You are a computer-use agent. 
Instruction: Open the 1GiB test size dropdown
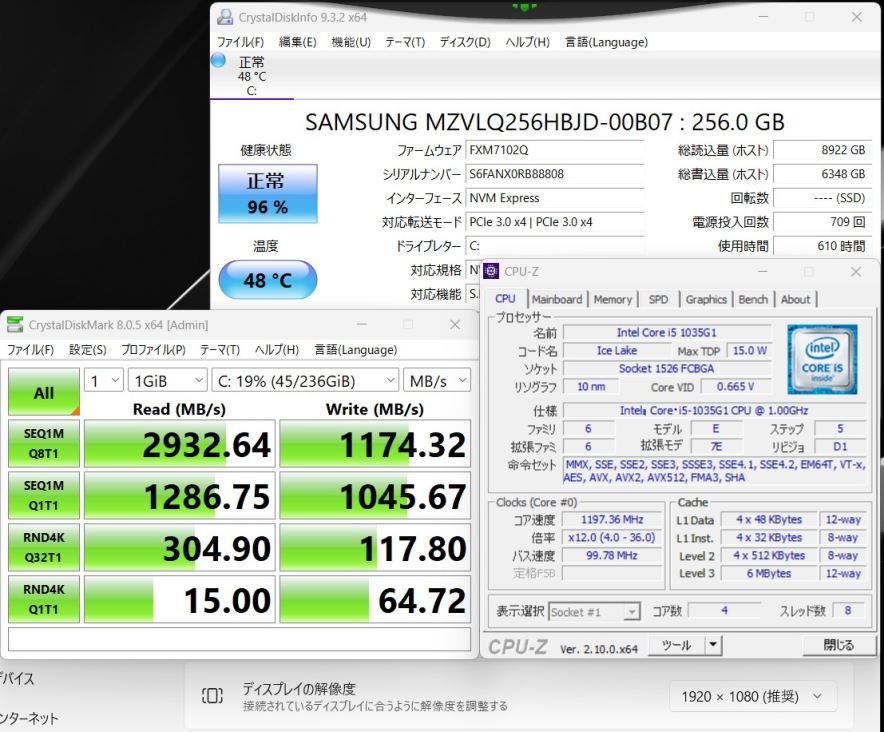(x=167, y=381)
